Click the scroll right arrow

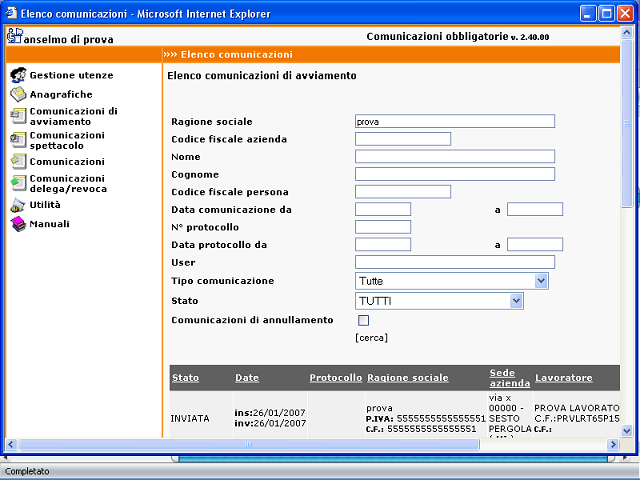tap(613, 444)
